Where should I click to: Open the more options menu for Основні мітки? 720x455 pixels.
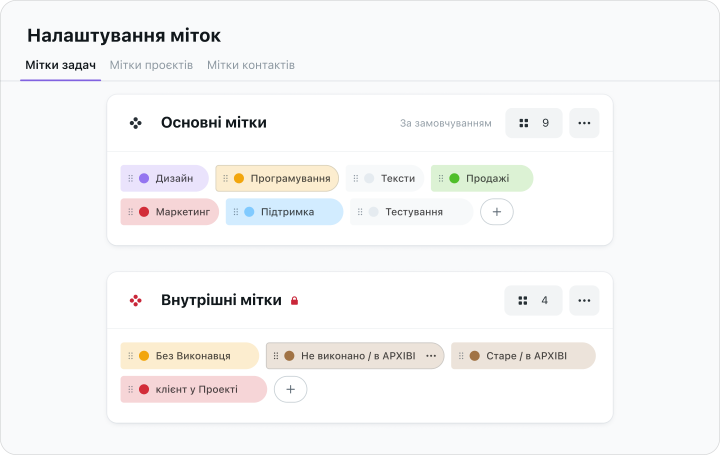click(x=584, y=123)
